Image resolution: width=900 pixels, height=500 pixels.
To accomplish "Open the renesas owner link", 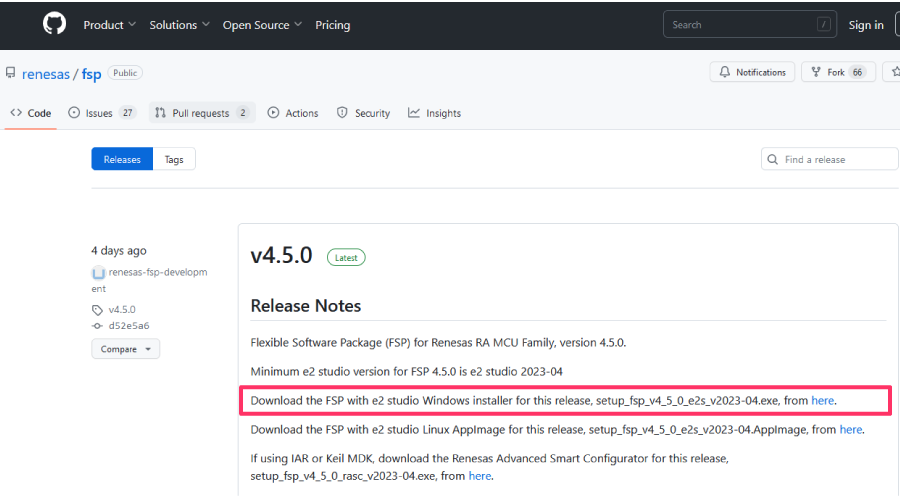I will pyautogui.click(x=46, y=74).
